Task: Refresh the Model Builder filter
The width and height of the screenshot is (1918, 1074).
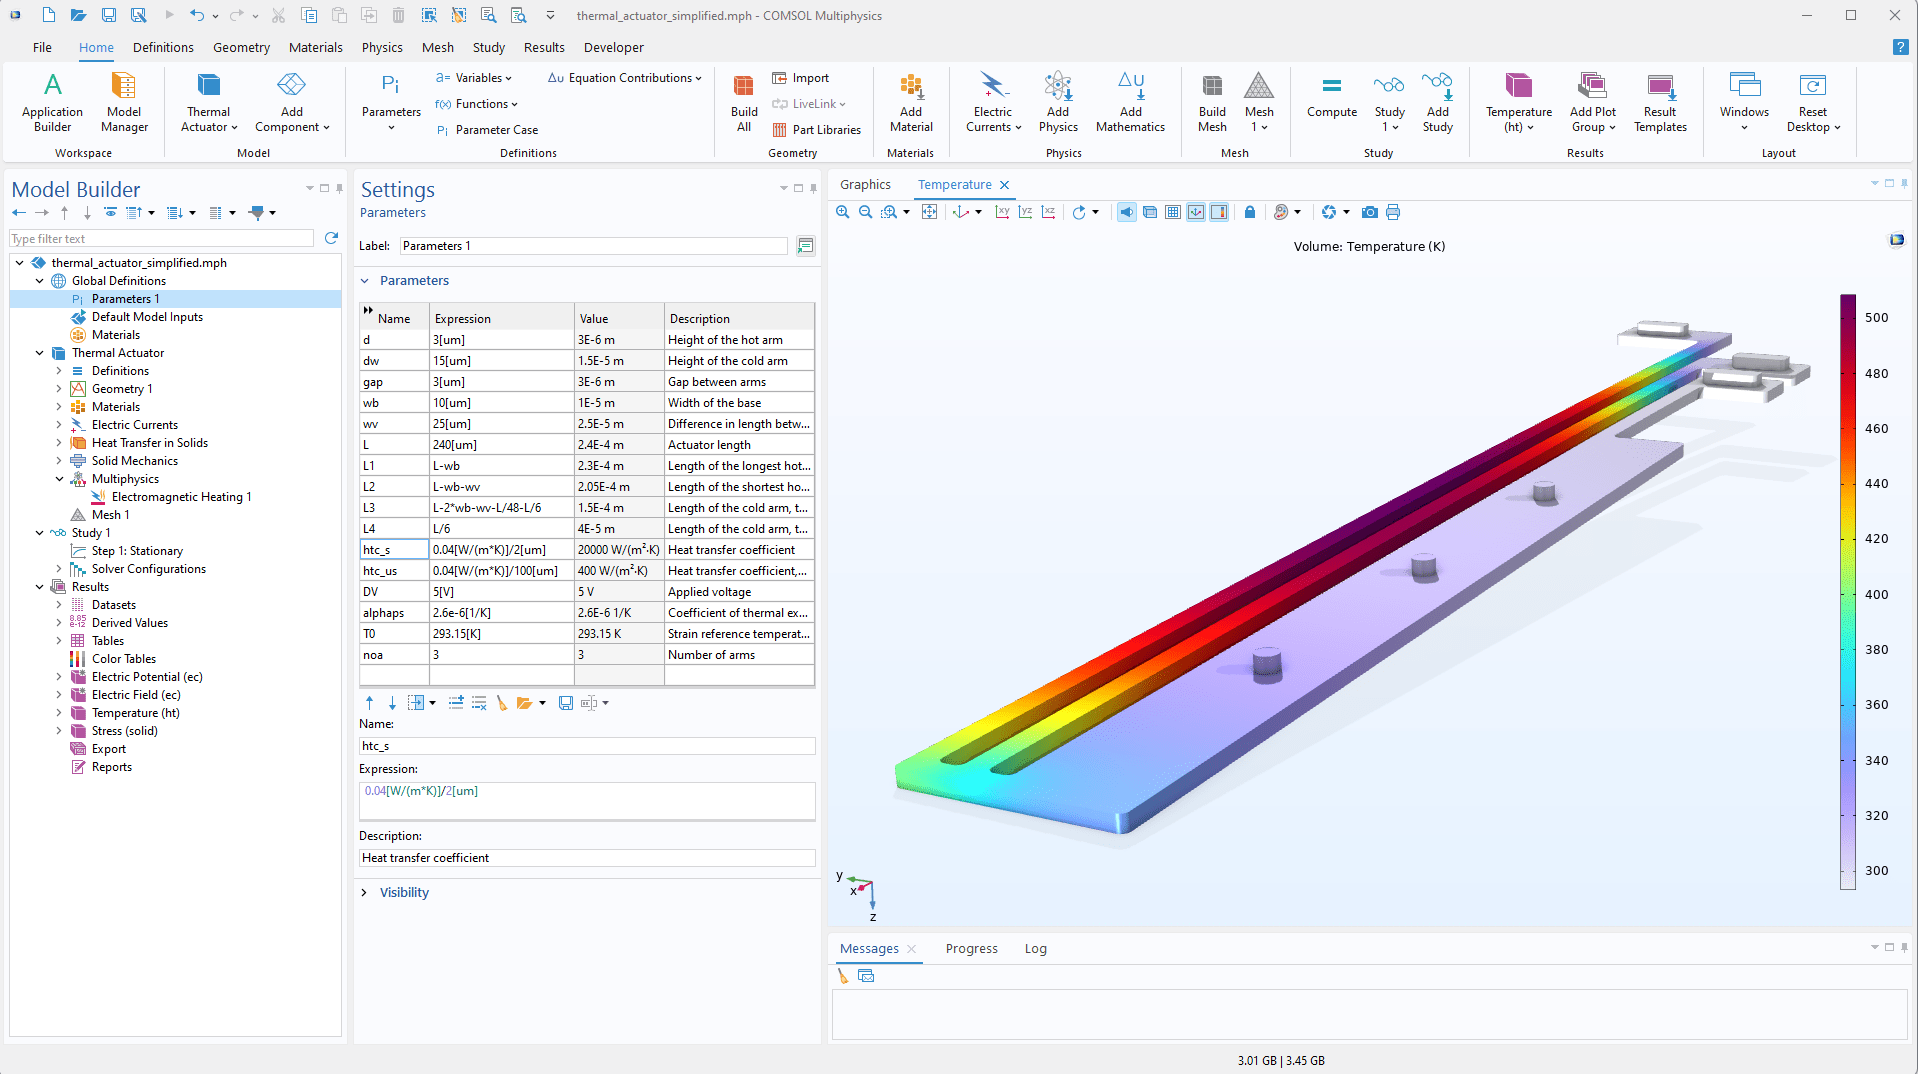Action: pyautogui.click(x=331, y=238)
